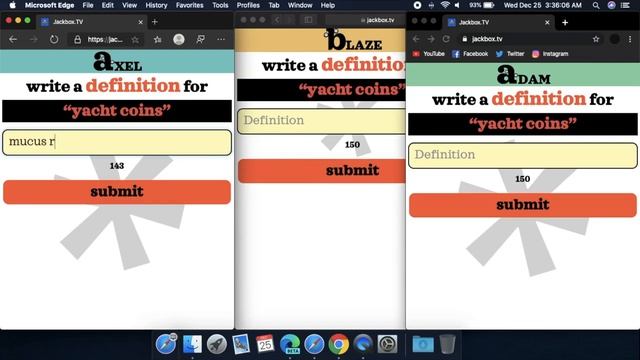Viewport: 640px width, 360px height.
Task: Go forward in the Chrome window
Action: [x=431, y=39]
